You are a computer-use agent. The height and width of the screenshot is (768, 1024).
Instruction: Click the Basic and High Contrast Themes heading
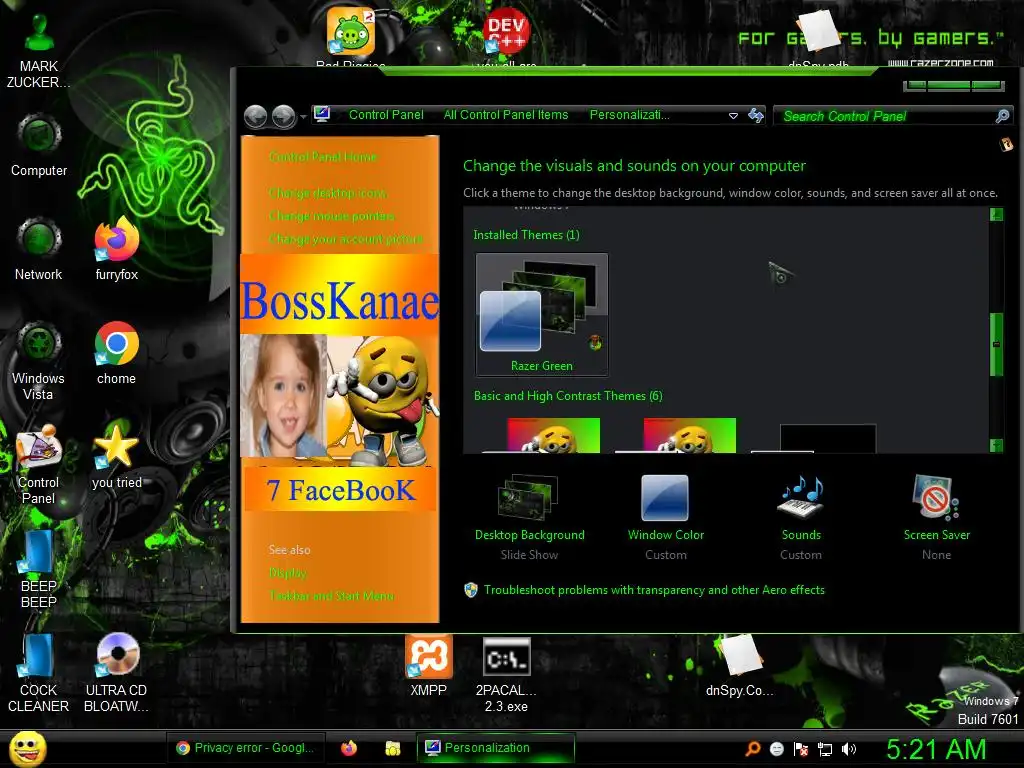[x=568, y=396]
